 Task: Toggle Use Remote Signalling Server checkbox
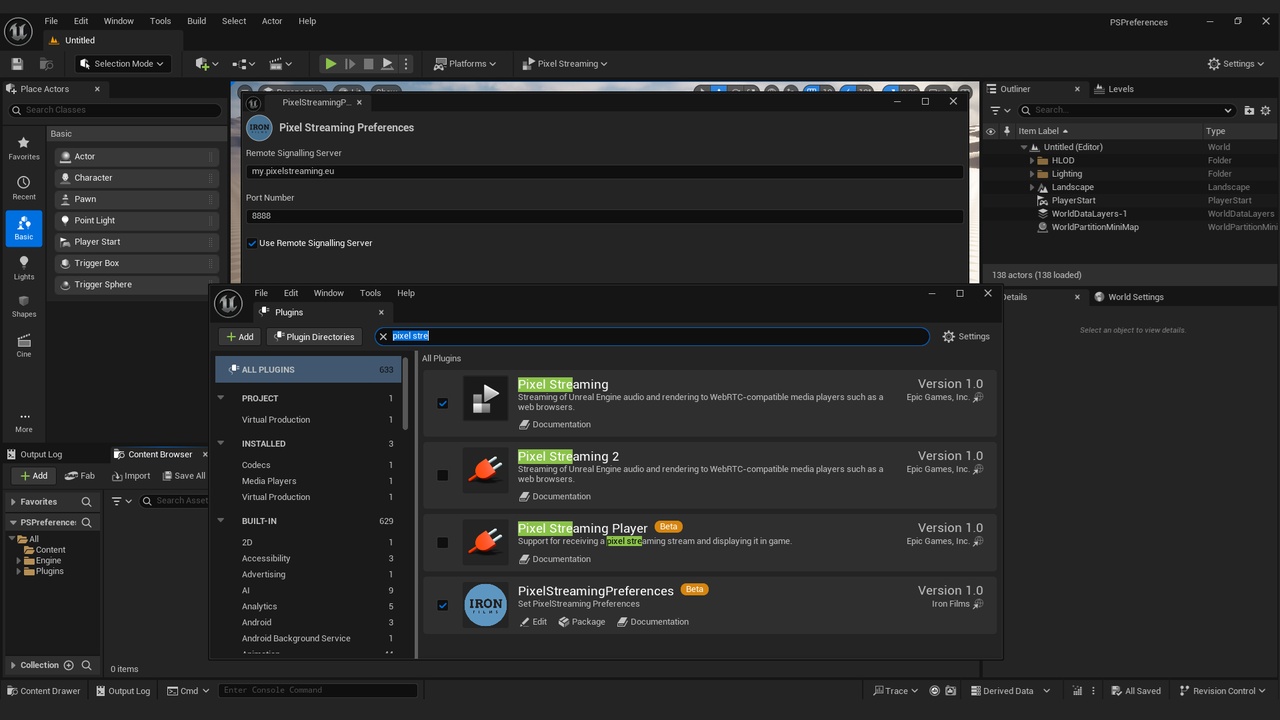(252, 243)
